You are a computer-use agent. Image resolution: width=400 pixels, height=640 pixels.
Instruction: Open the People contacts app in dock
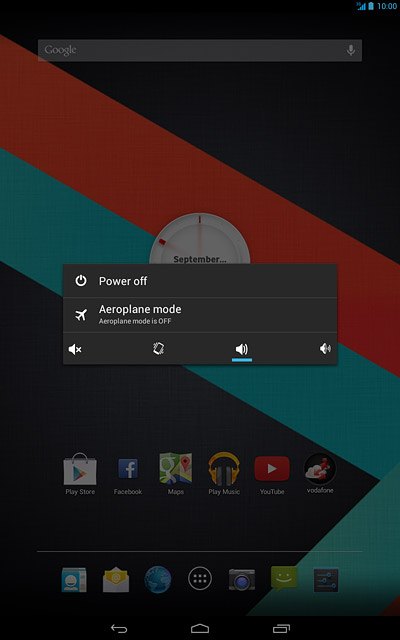tap(74, 580)
